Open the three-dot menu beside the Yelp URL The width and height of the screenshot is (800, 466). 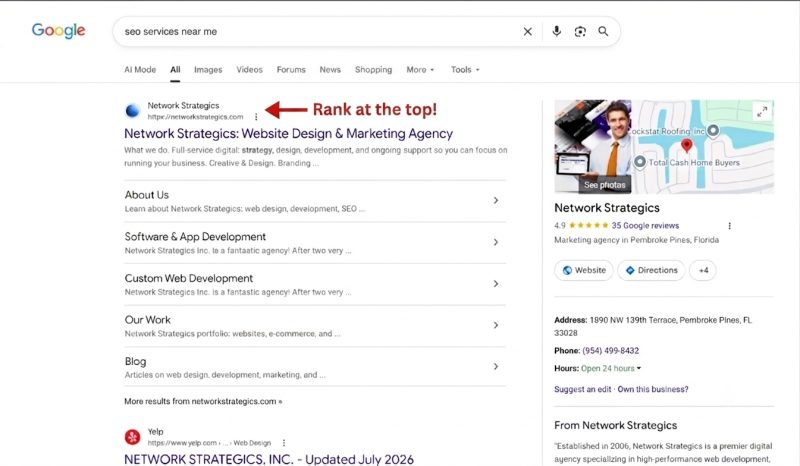[x=284, y=443]
